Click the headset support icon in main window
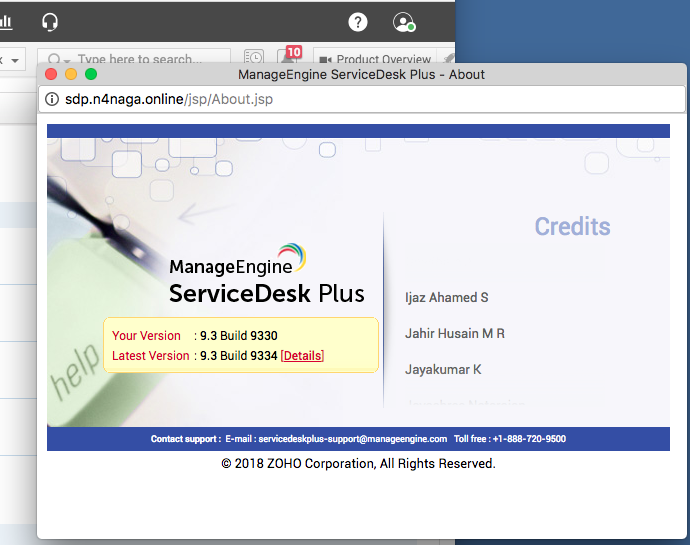The height and width of the screenshot is (545, 690). tap(50, 22)
